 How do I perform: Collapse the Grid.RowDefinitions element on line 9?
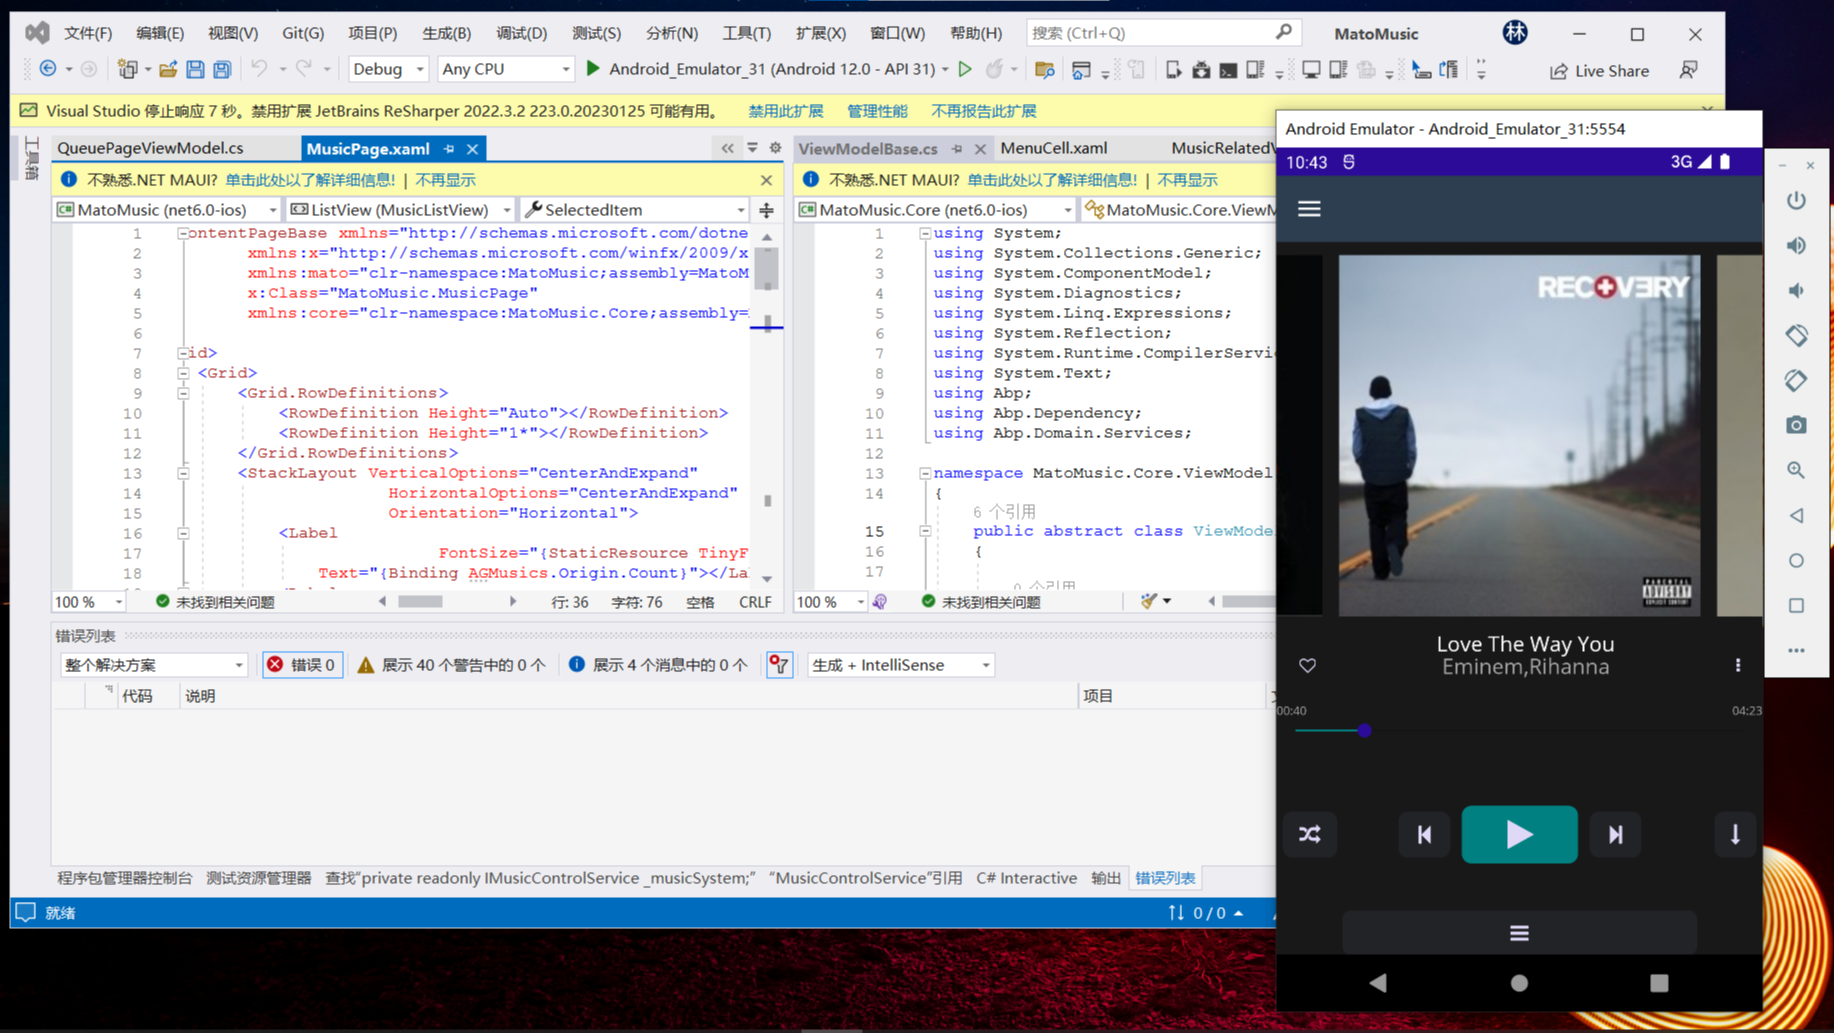(183, 393)
